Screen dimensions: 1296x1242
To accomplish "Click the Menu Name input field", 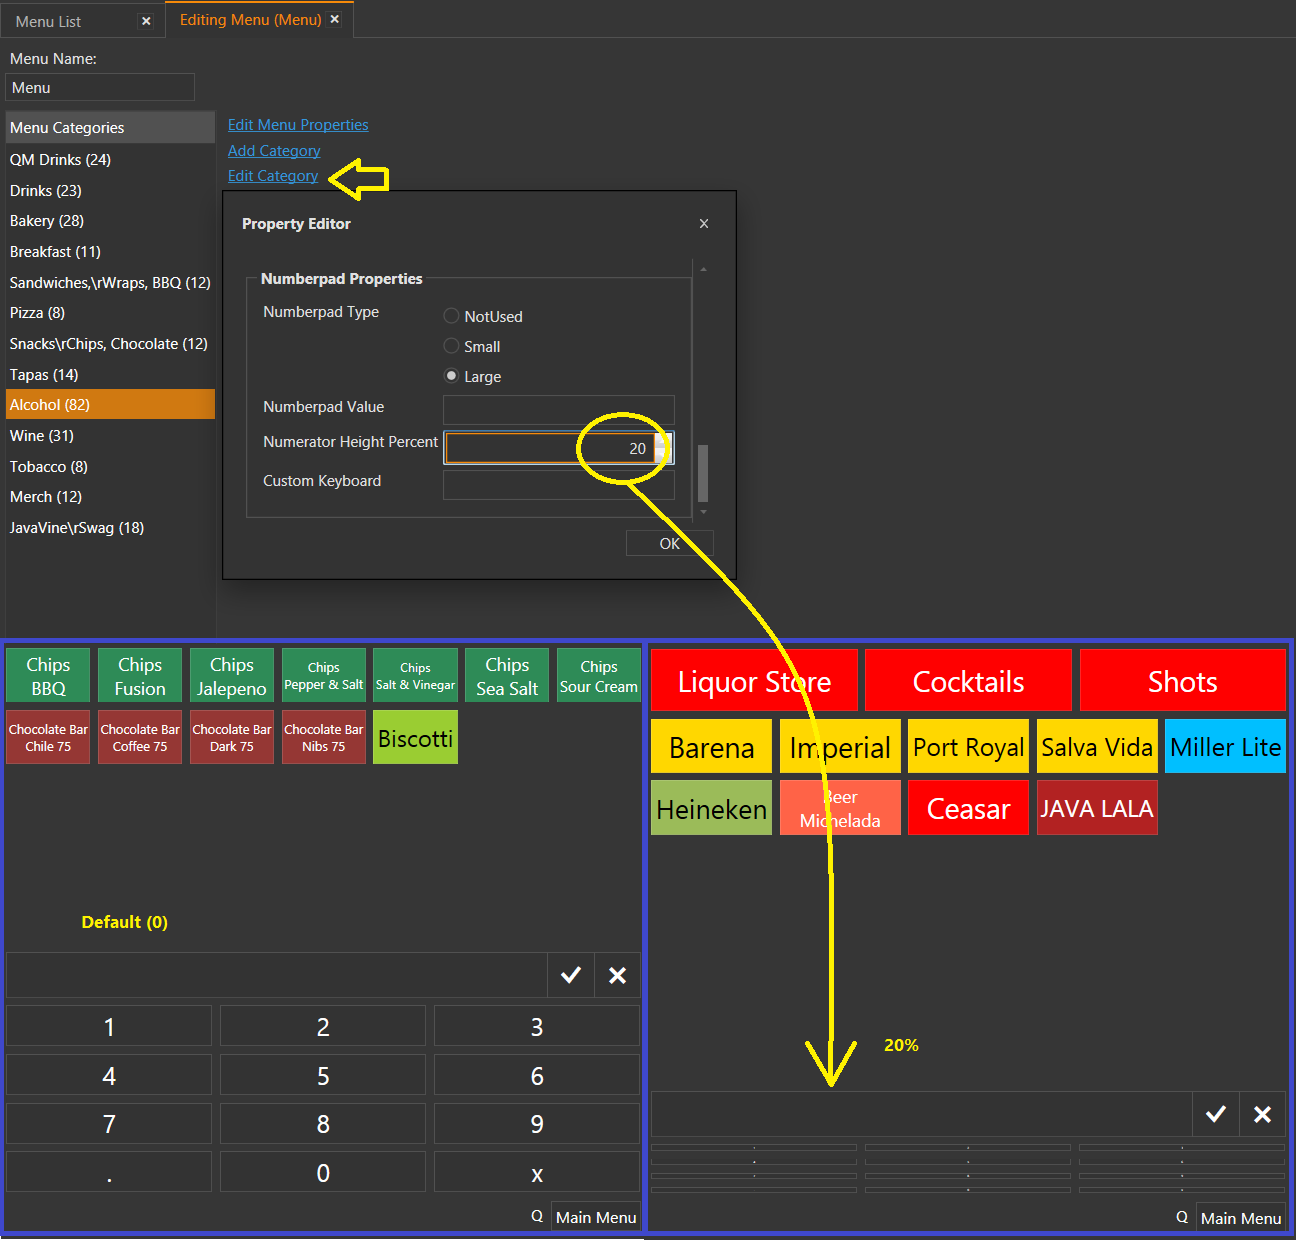I will tap(100, 88).
